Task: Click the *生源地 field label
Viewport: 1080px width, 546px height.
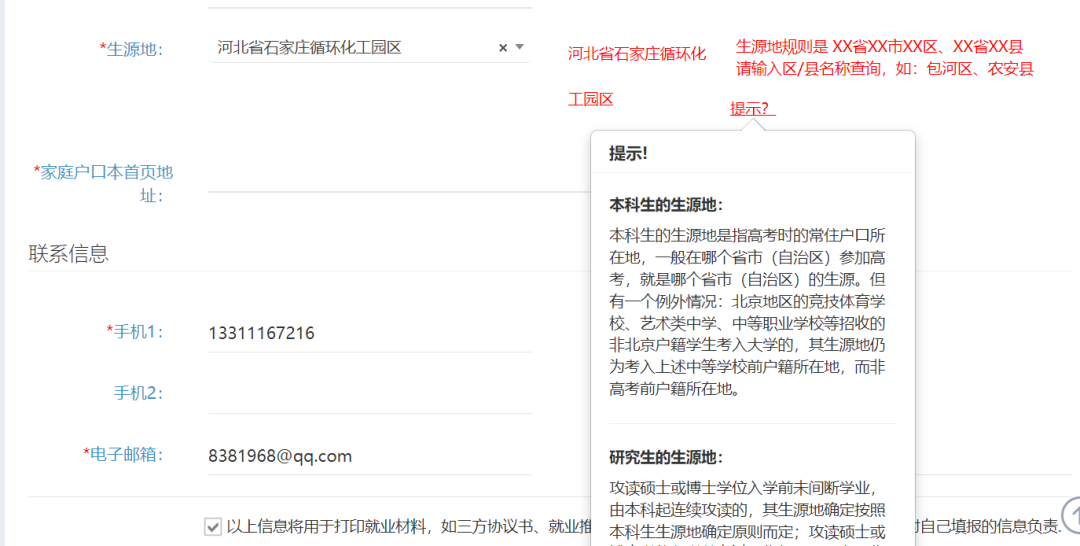Action: (x=131, y=49)
